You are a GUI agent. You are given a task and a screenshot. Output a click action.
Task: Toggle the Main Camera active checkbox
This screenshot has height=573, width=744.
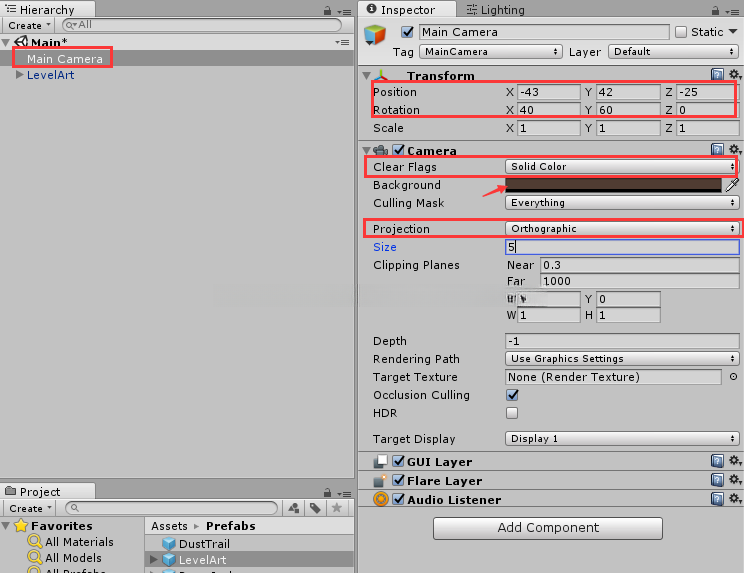[407, 32]
